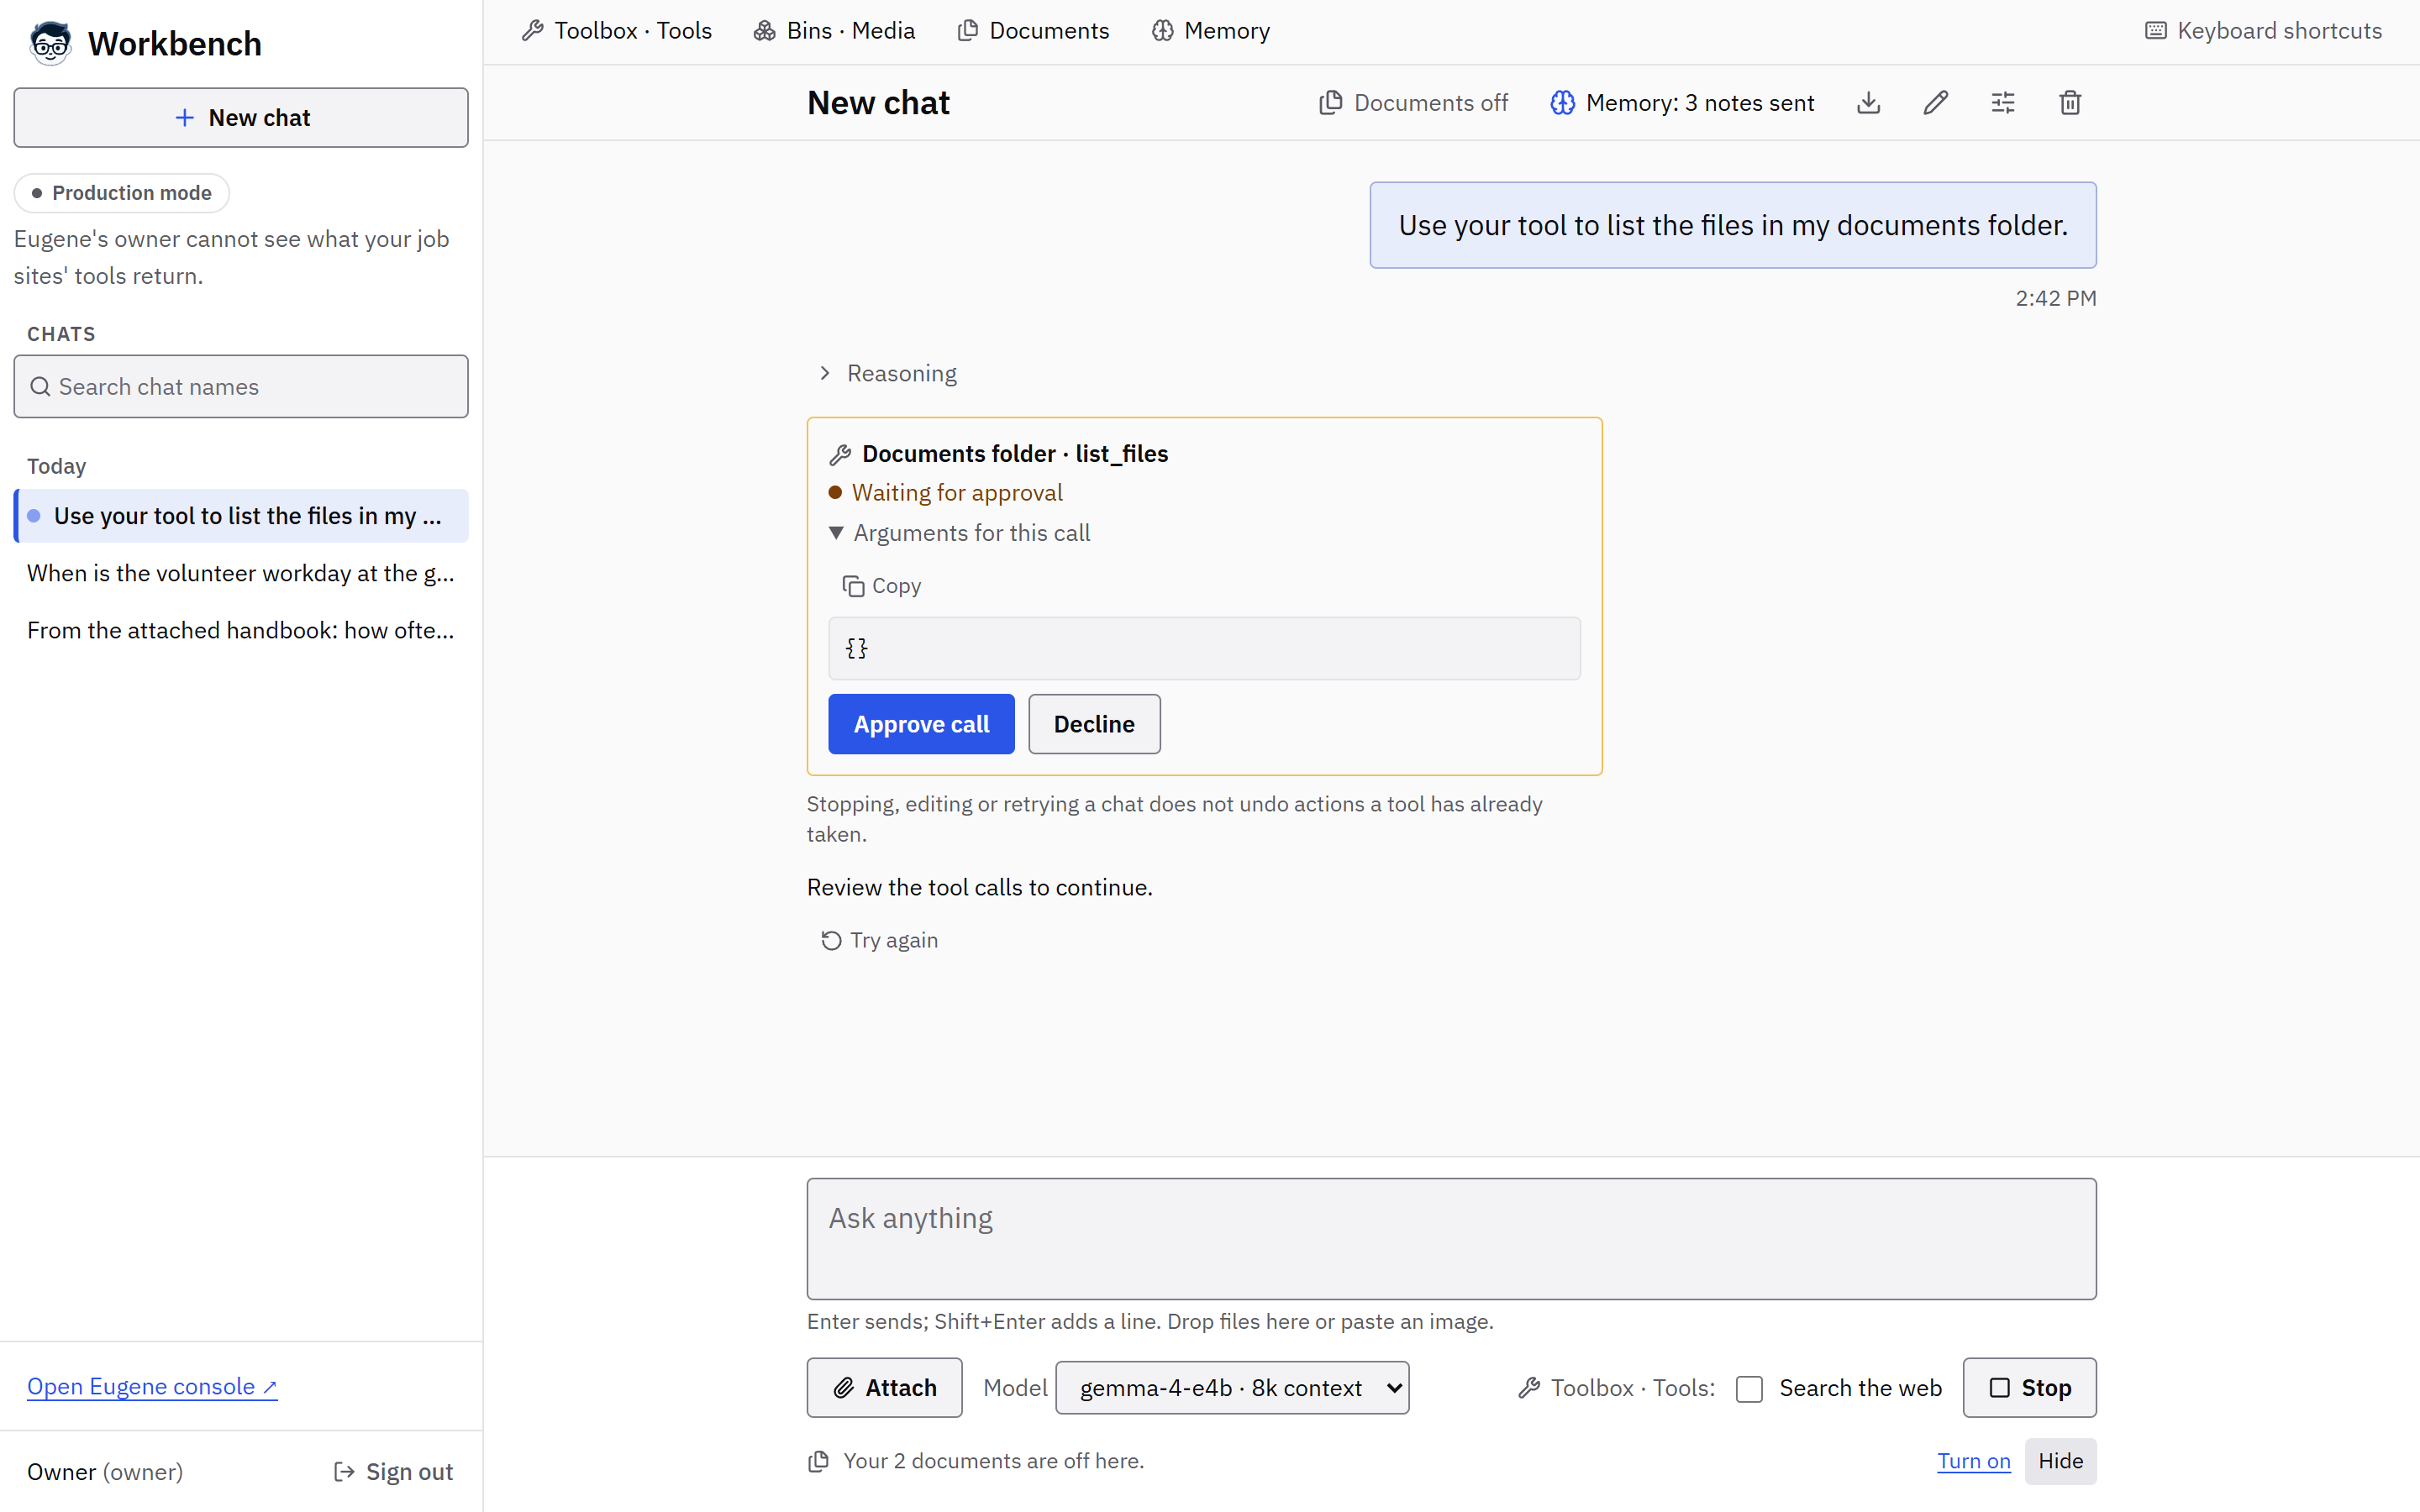Screen dimensions: 2420x1512
Task: Rename chat using the pencil icon
Action: coord(1935,103)
